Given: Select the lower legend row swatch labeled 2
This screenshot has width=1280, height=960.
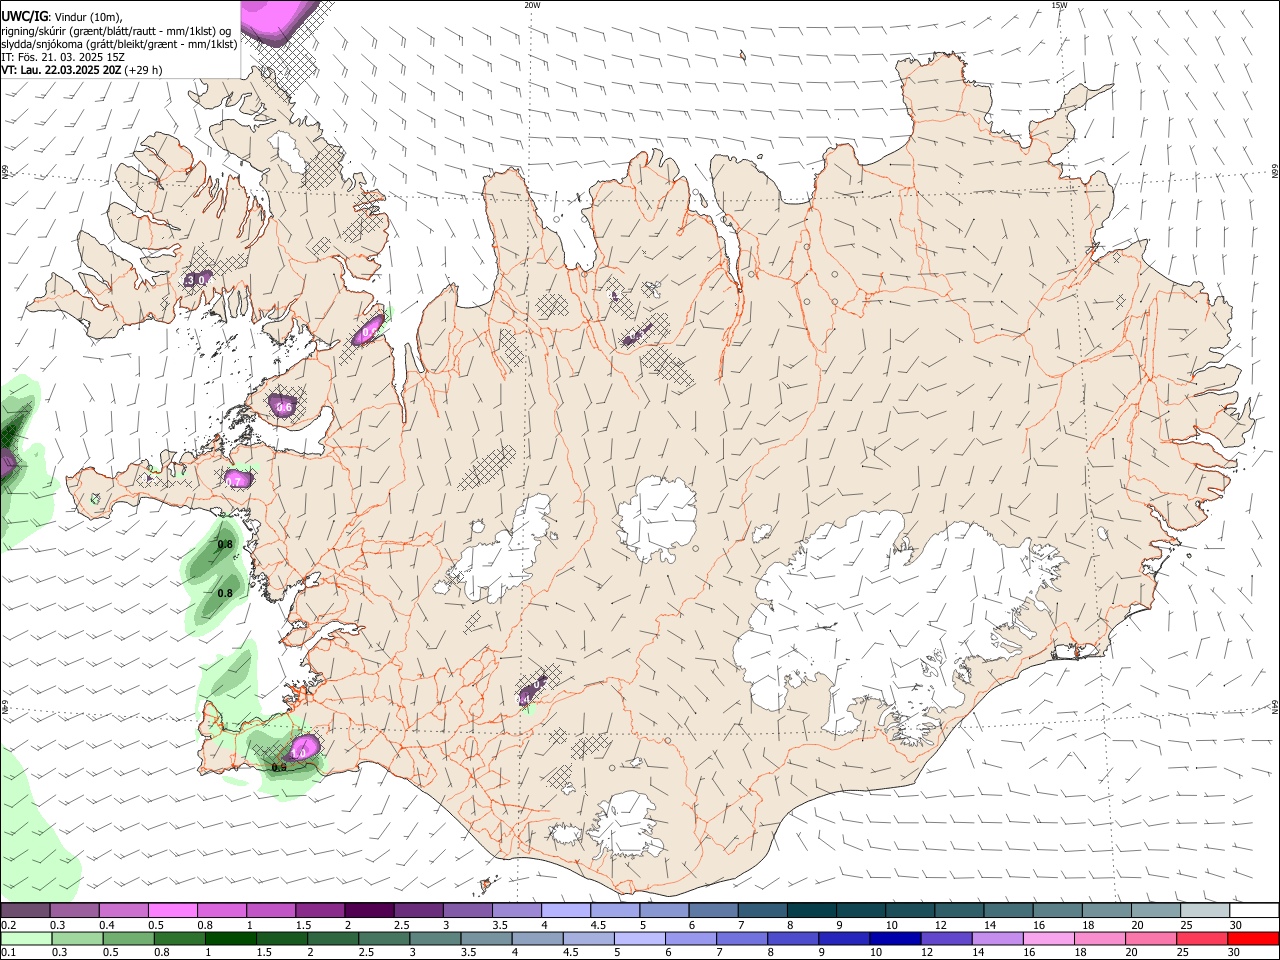Looking at the screenshot, I should 333,939.
